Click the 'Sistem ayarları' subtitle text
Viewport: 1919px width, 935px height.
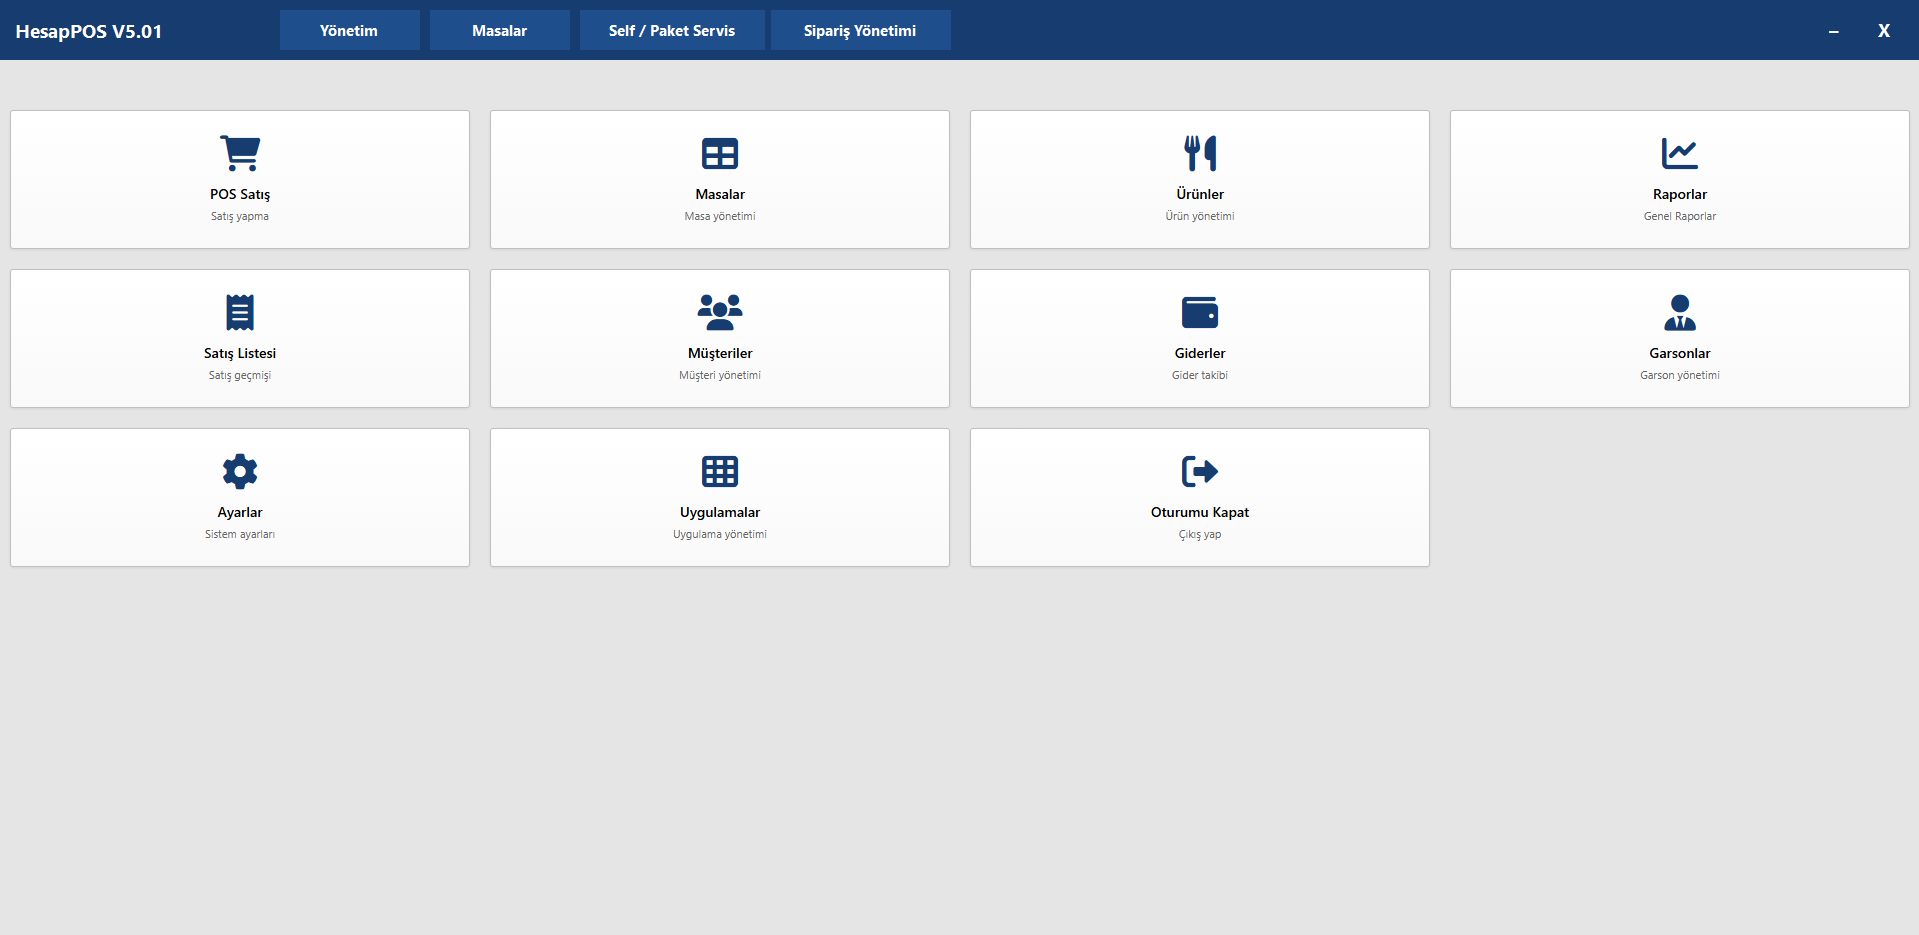pyautogui.click(x=240, y=534)
